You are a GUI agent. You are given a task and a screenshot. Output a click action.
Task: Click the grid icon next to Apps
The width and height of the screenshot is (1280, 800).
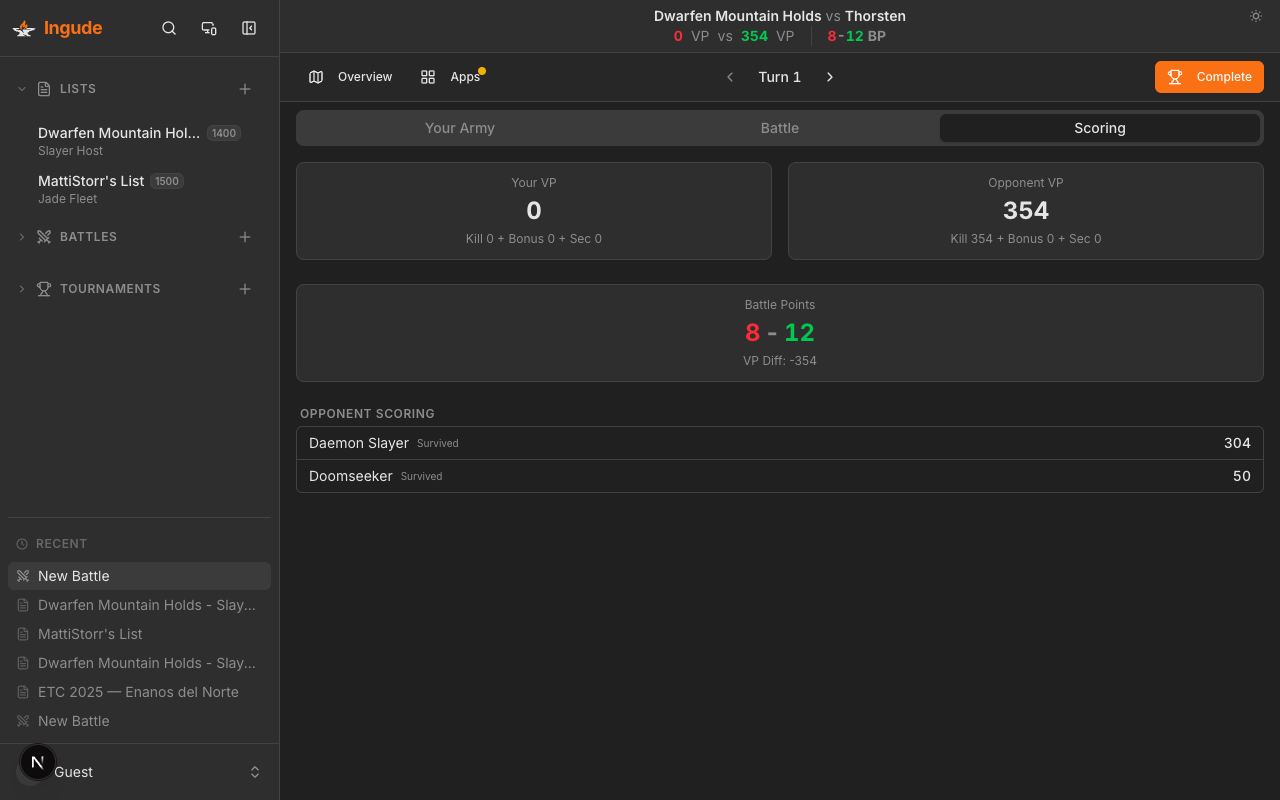[x=428, y=76]
